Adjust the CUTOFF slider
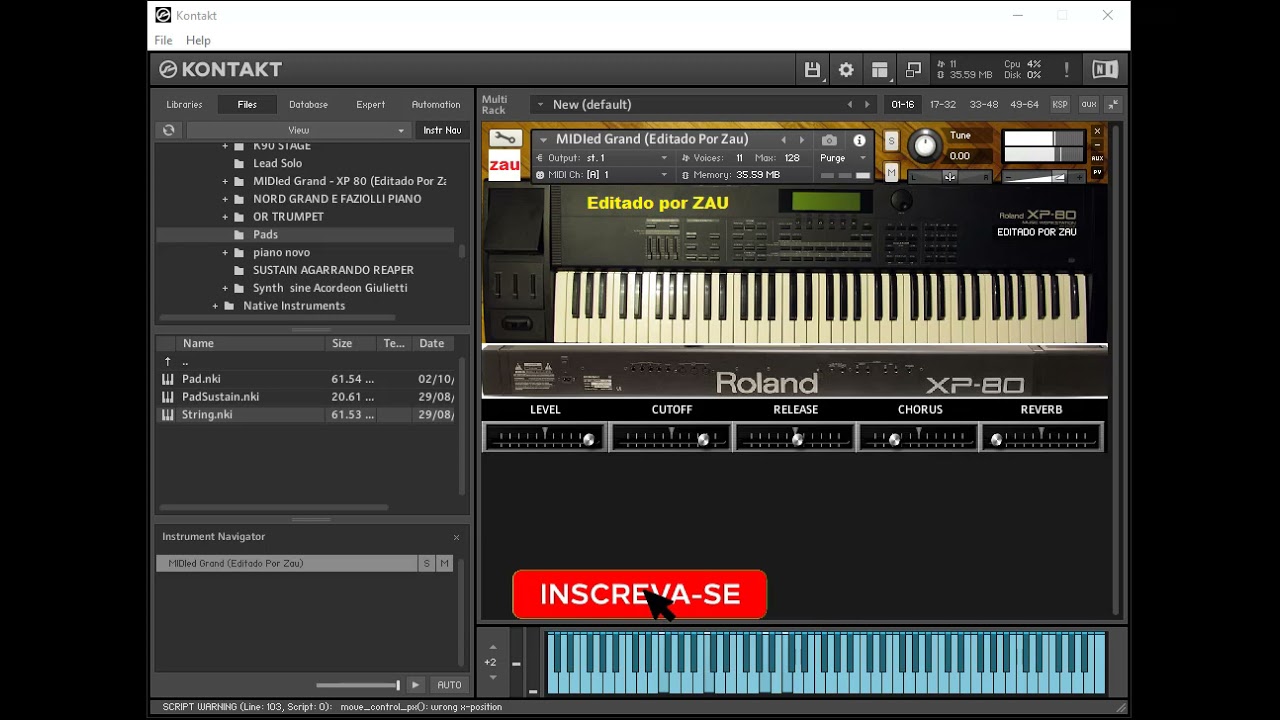 [671, 438]
